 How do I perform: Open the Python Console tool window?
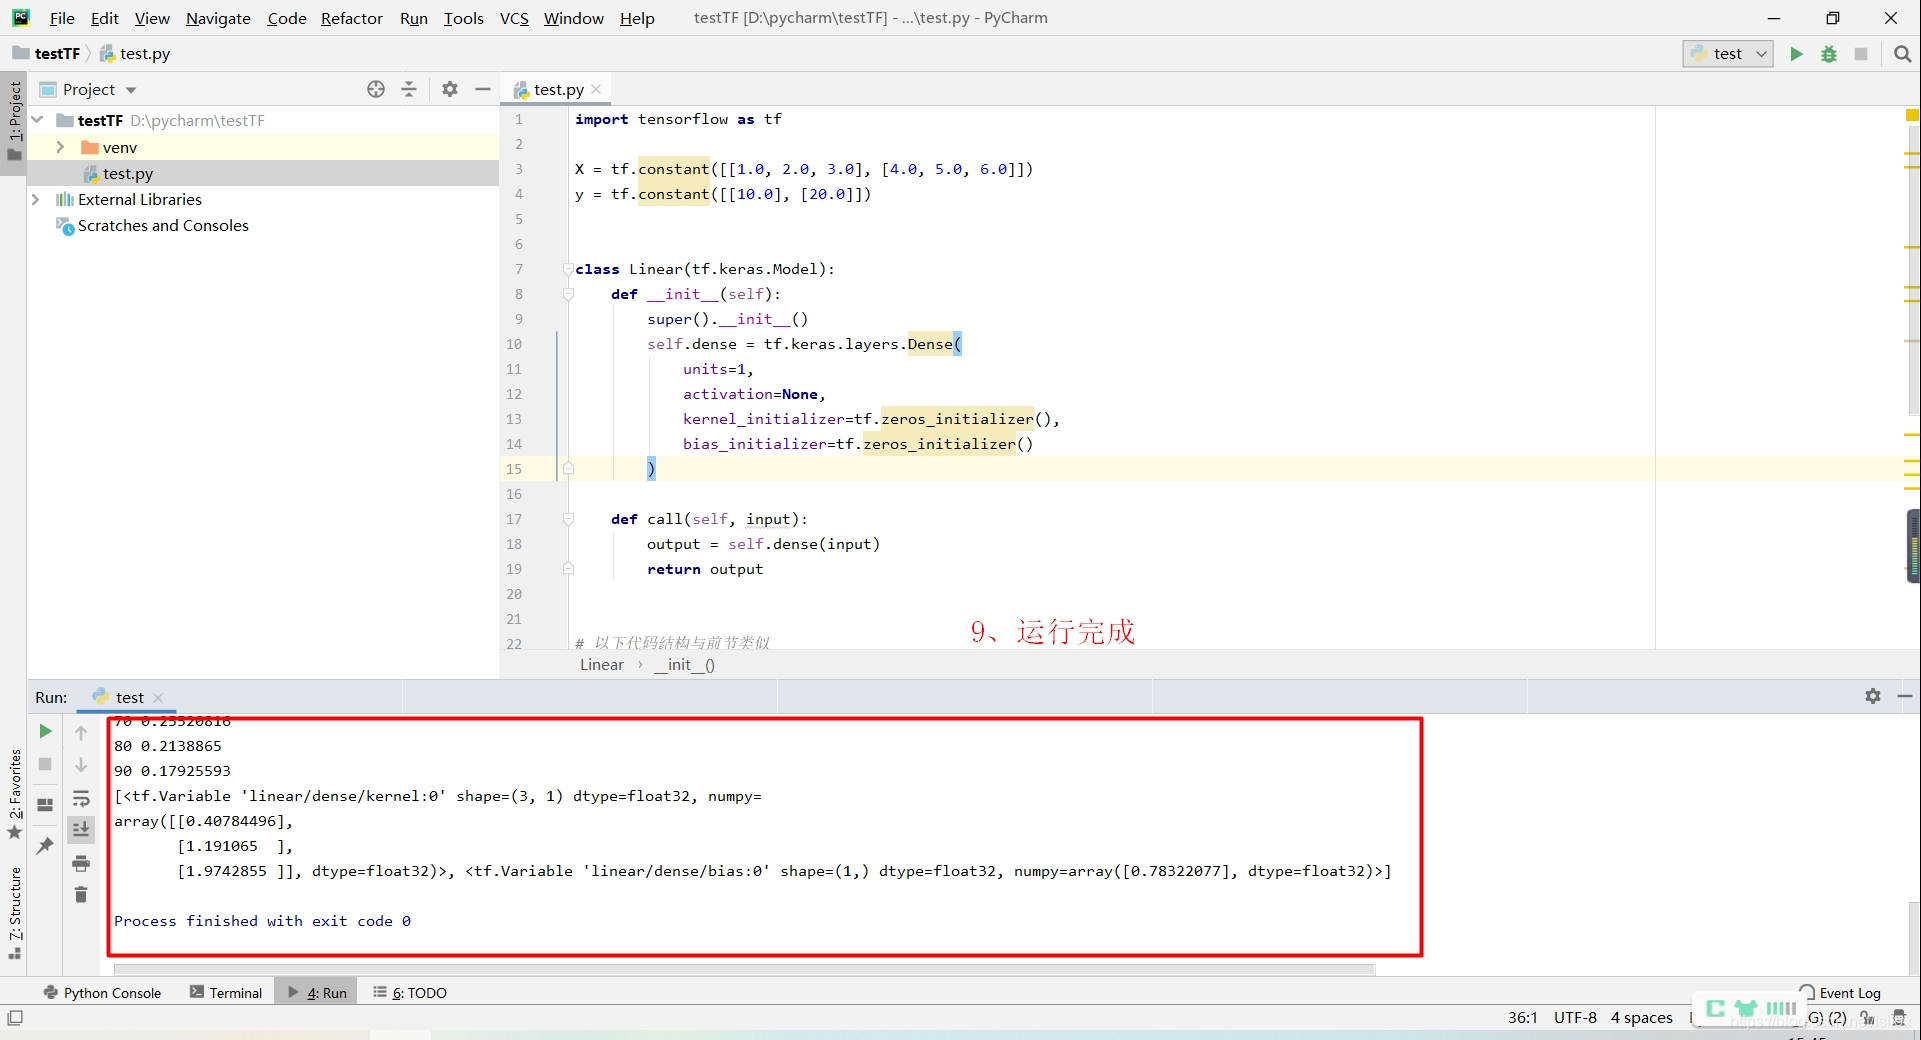tap(102, 993)
